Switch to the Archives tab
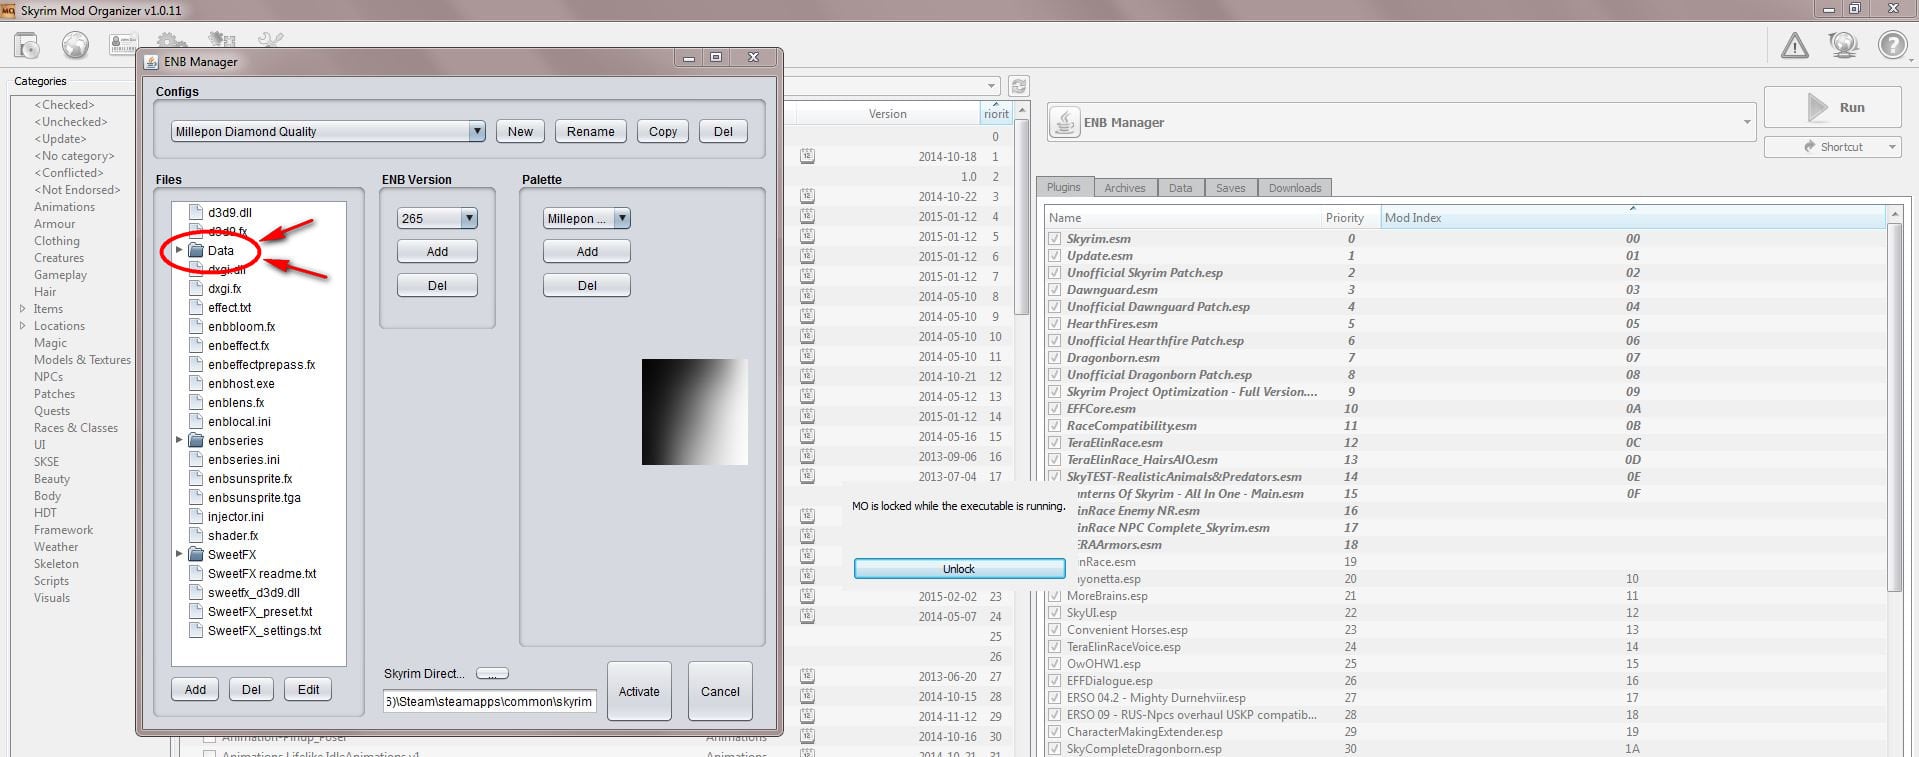 point(1124,188)
